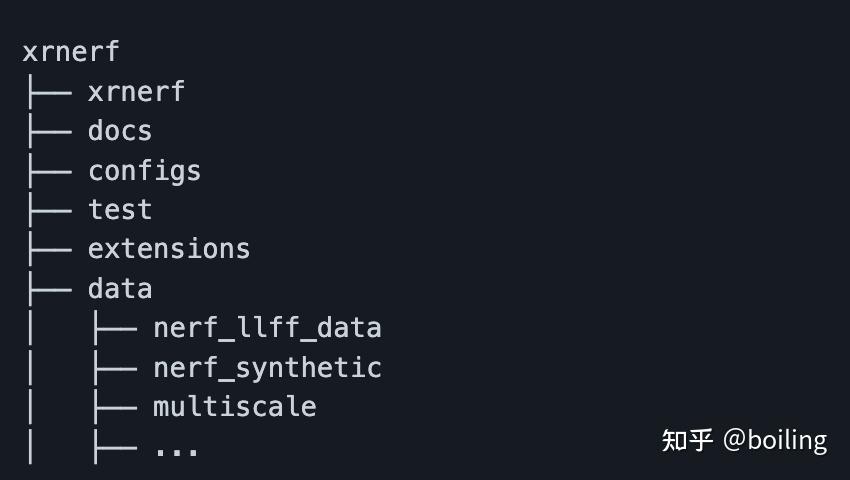
Task: Click the branch connector before multiscale
Action: click(x=113, y=407)
